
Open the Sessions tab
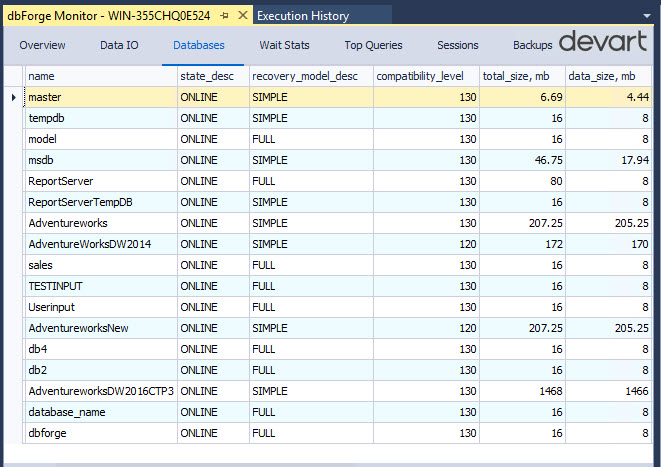[458, 45]
